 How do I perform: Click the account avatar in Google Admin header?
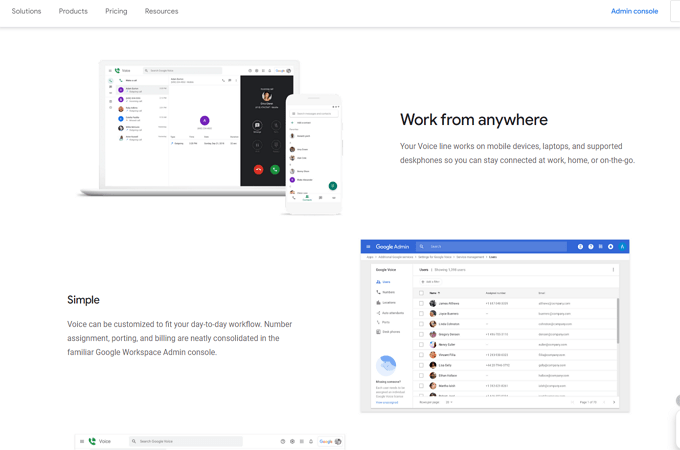[x=622, y=247]
